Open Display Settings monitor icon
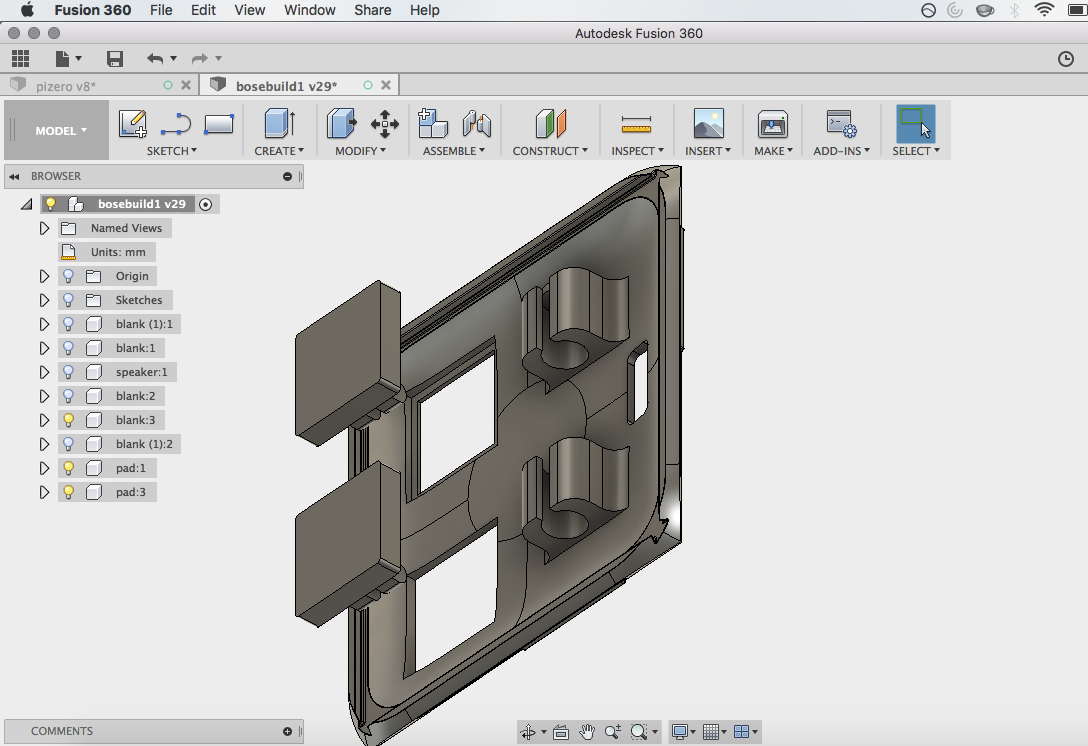This screenshot has height=746, width=1088. [x=680, y=732]
